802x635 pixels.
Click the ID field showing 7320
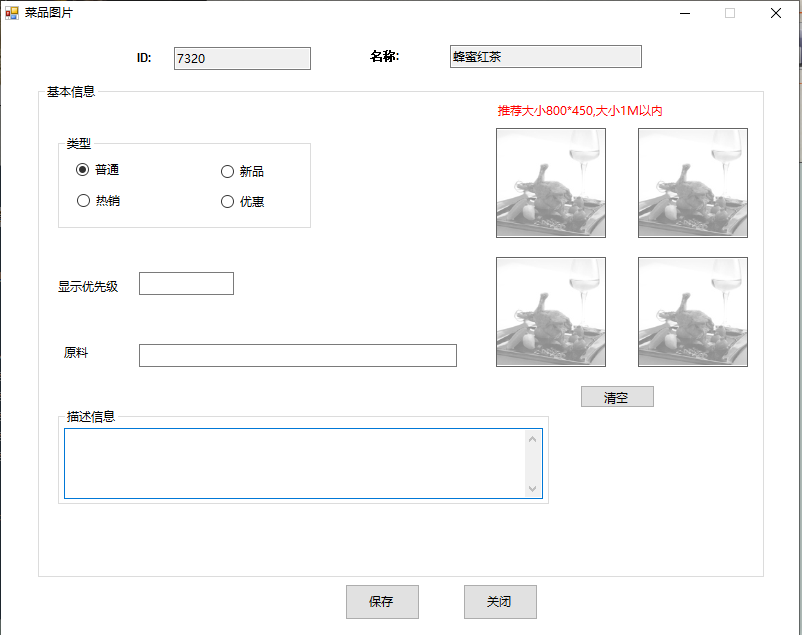(242, 58)
